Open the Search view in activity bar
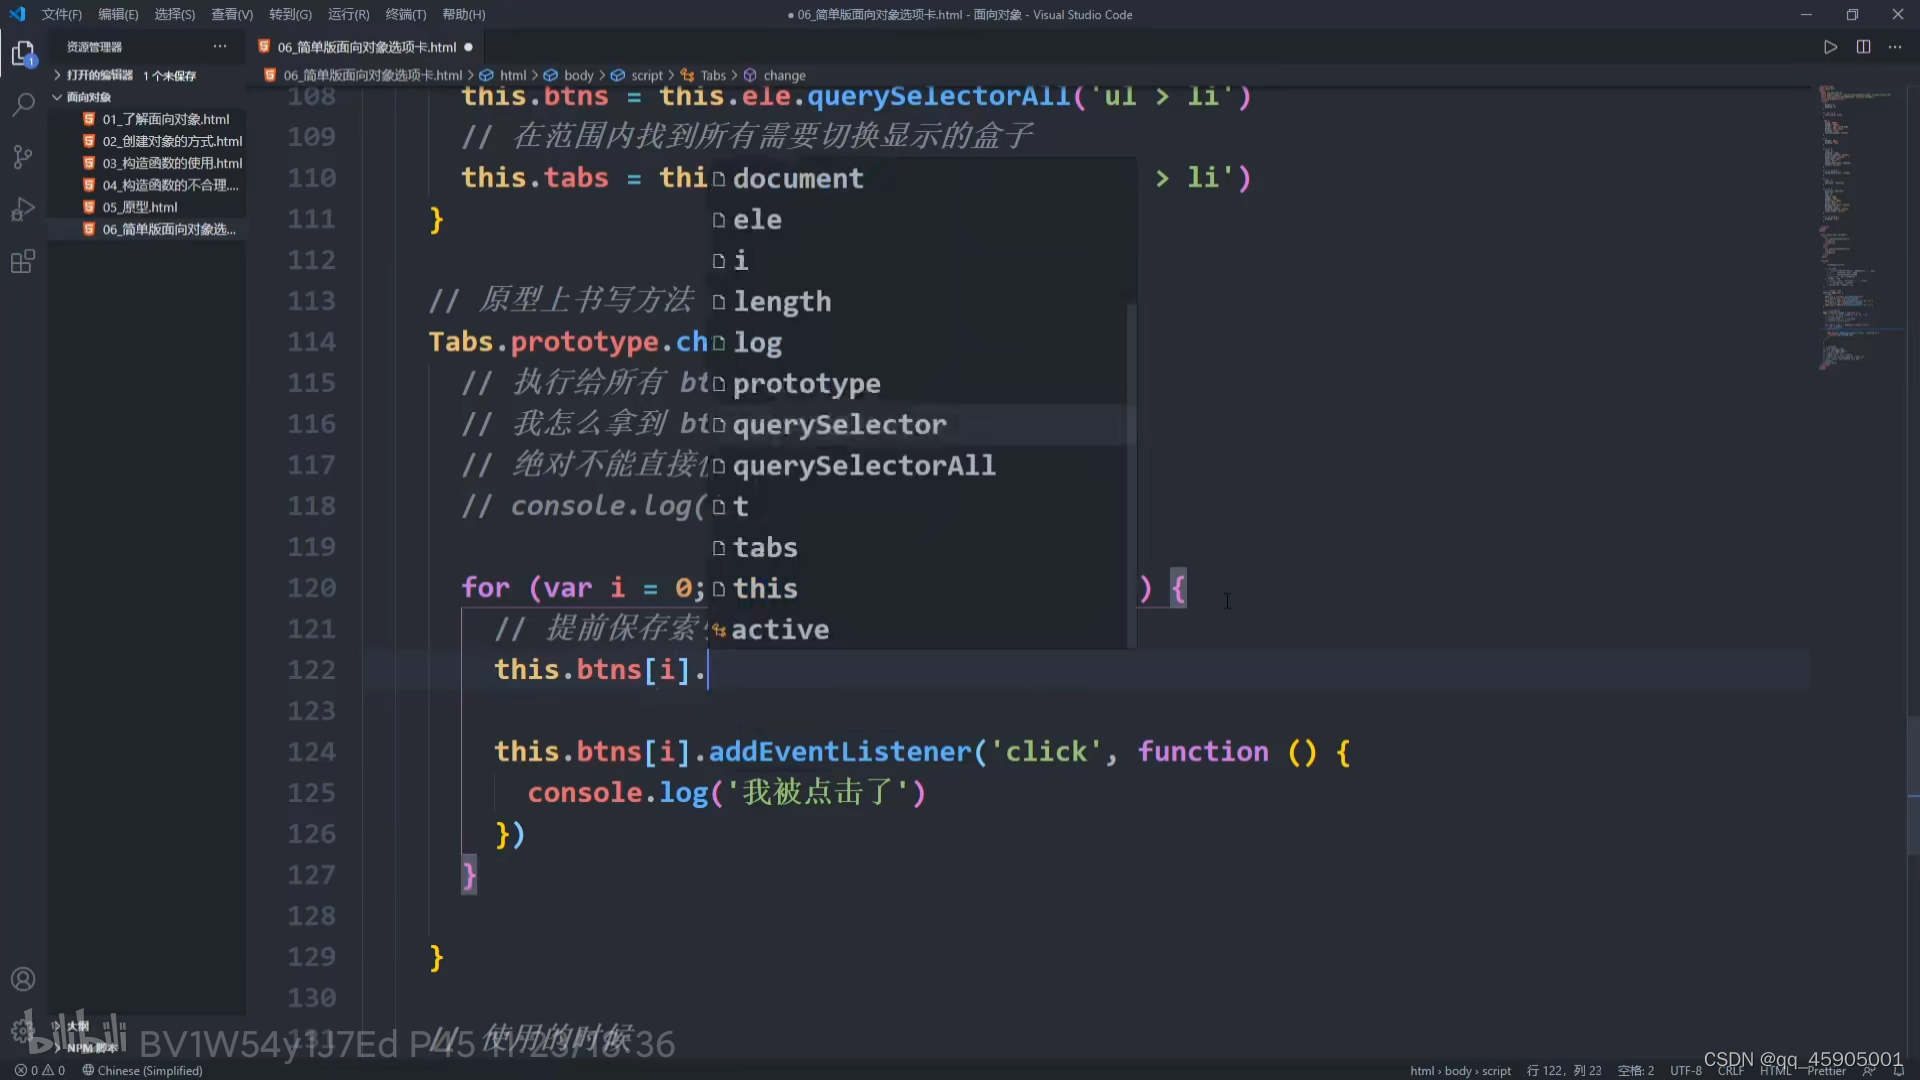The image size is (1920, 1080). (23, 104)
